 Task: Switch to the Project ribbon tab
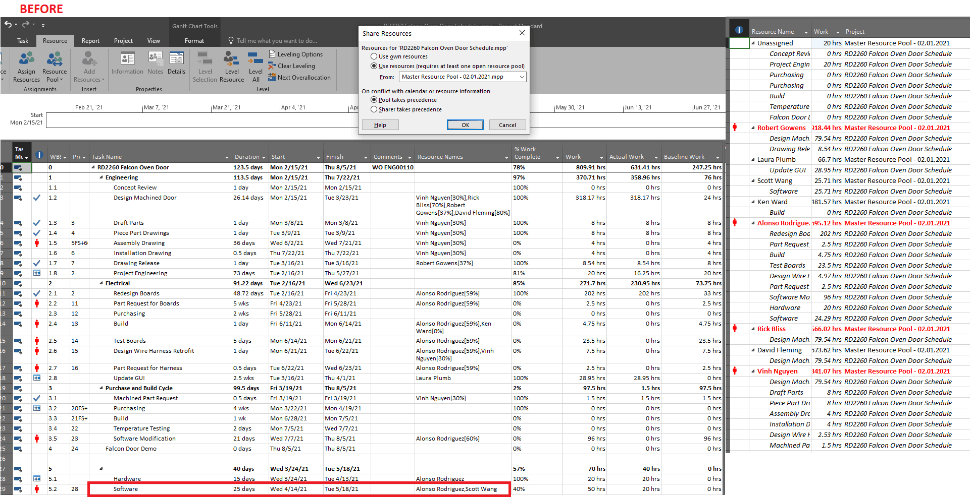[x=123, y=41]
